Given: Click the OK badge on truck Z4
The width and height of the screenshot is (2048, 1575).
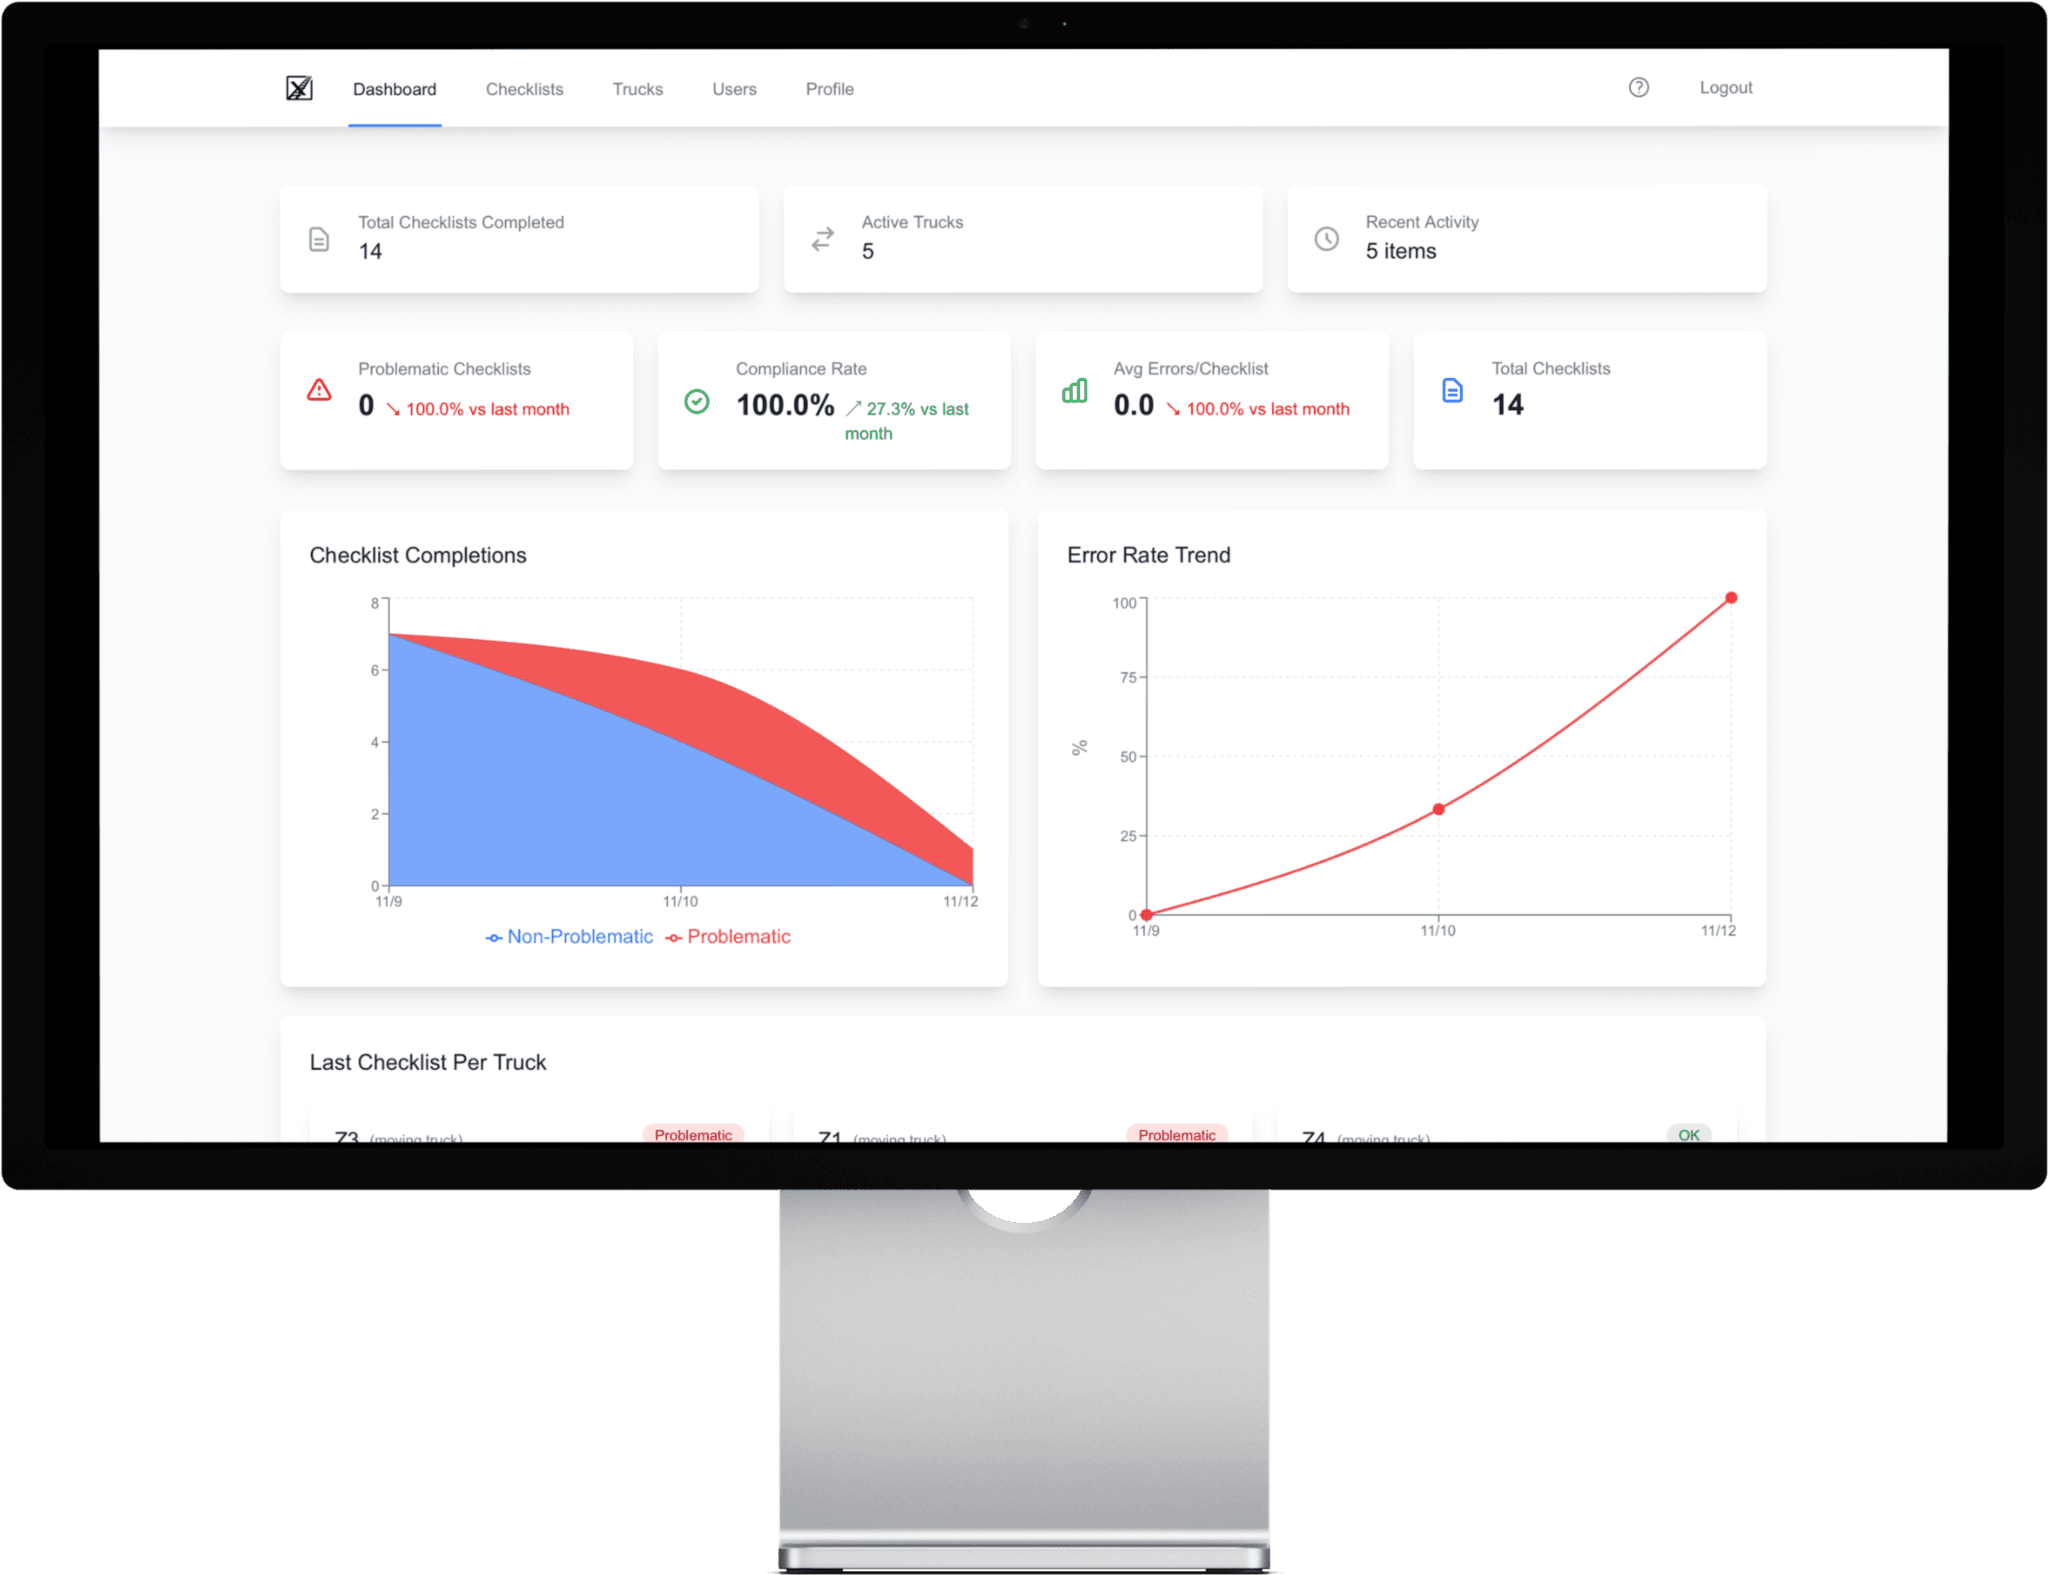Looking at the screenshot, I should pyautogui.click(x=1688, y=1135).
